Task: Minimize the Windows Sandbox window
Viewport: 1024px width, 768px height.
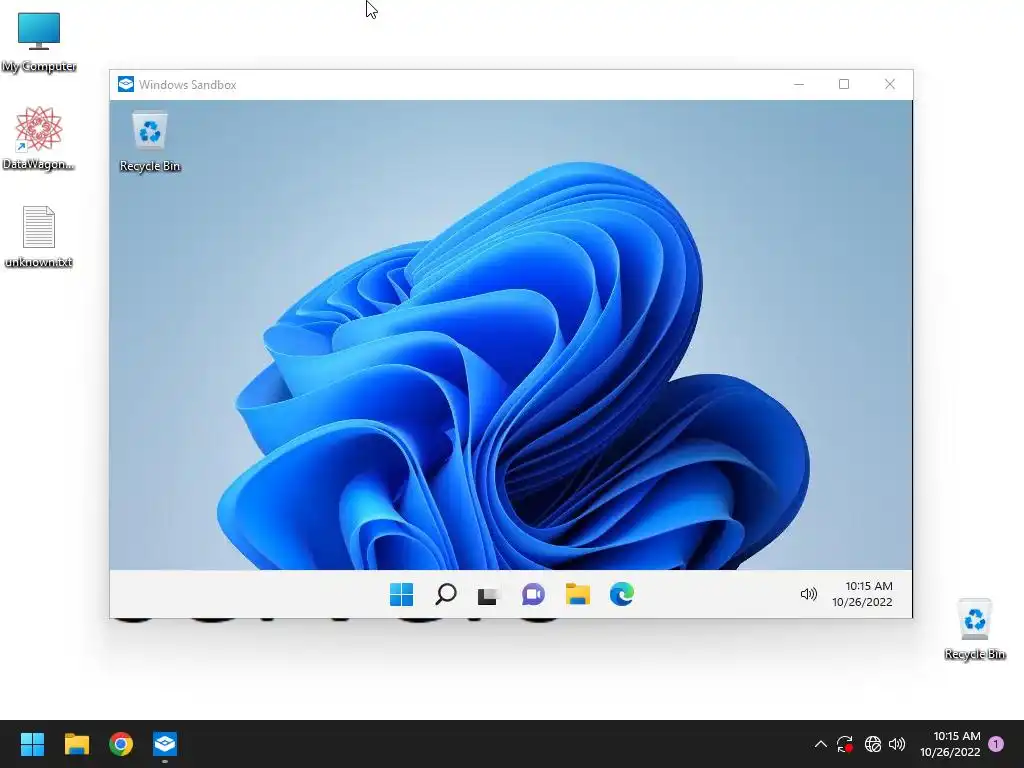Action: tap(799, 84)
